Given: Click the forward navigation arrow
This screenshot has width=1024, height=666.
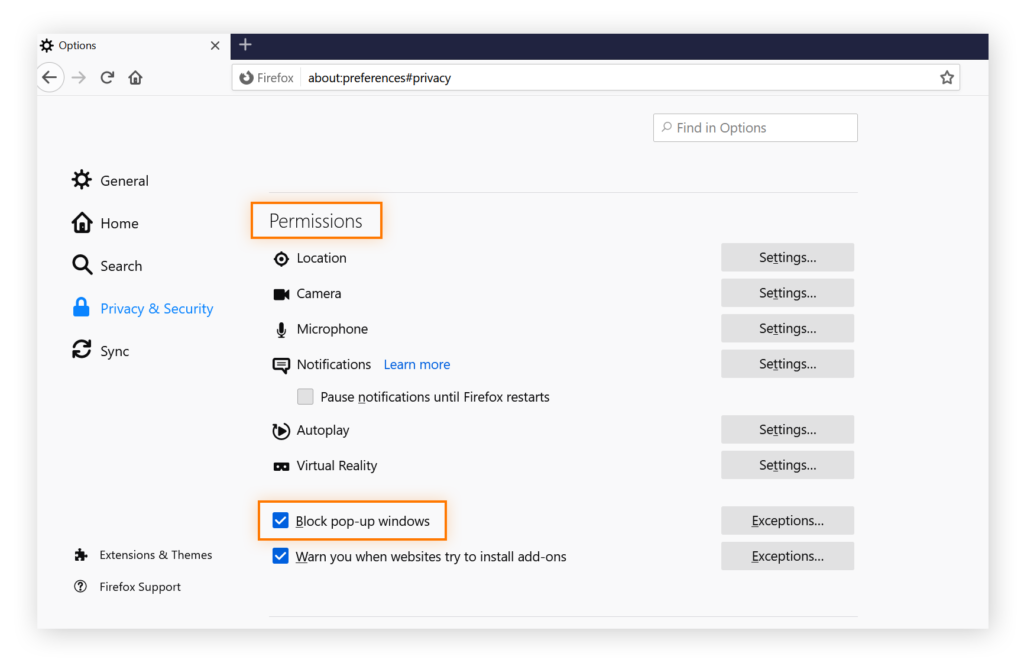Looking at the screenshot, I should [x=79, y=78].
